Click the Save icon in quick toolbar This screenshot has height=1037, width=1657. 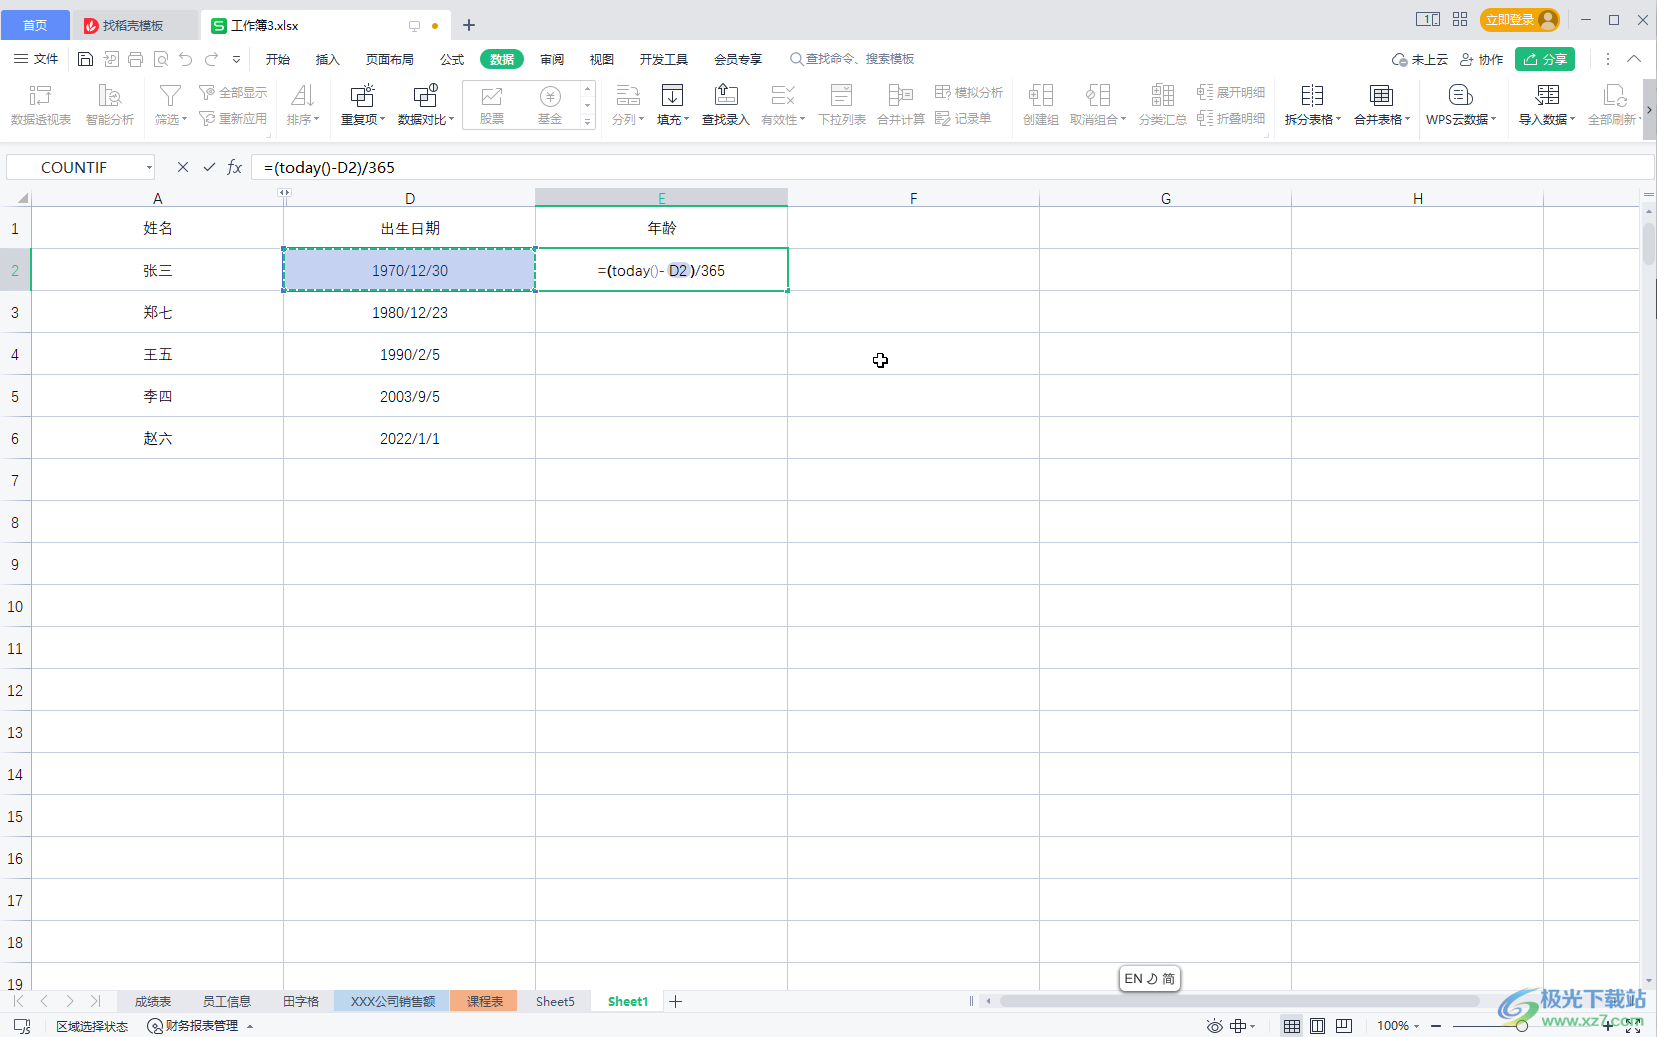(x=86, y=59)
